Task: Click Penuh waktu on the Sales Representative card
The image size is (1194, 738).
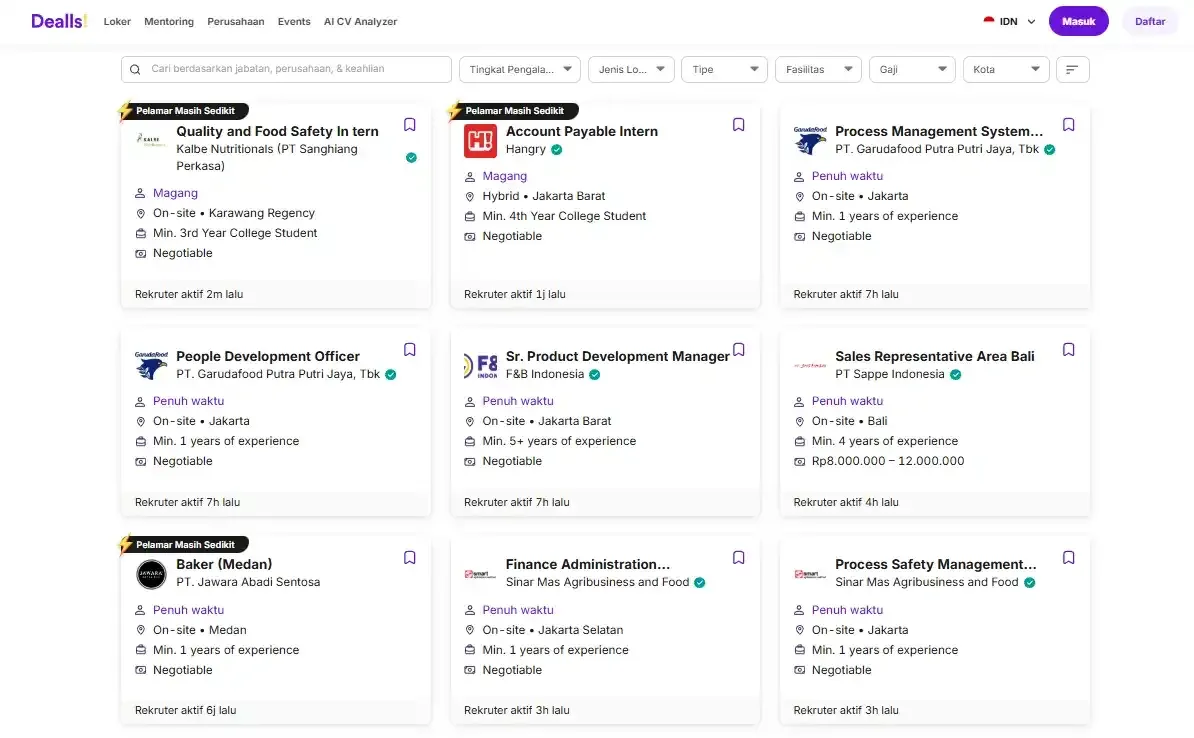Action: 847,401
